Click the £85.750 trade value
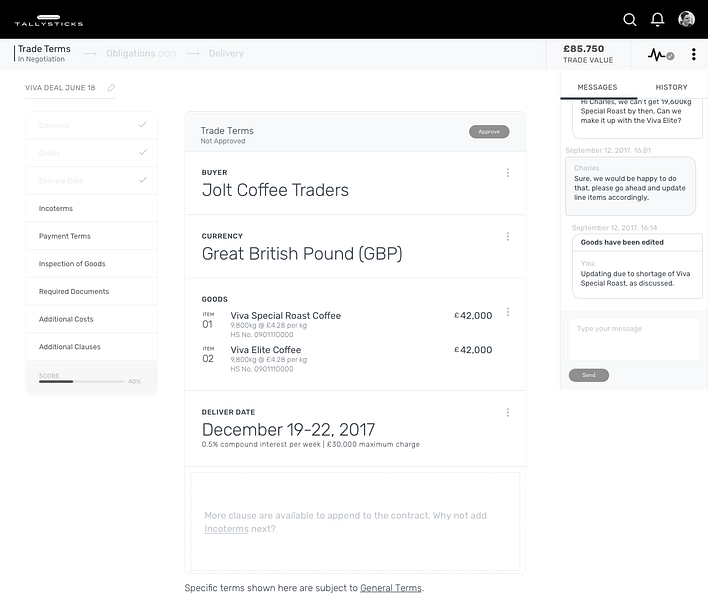Image resolution: width=708 pixels, height=600 pixels. click(583, 49)
